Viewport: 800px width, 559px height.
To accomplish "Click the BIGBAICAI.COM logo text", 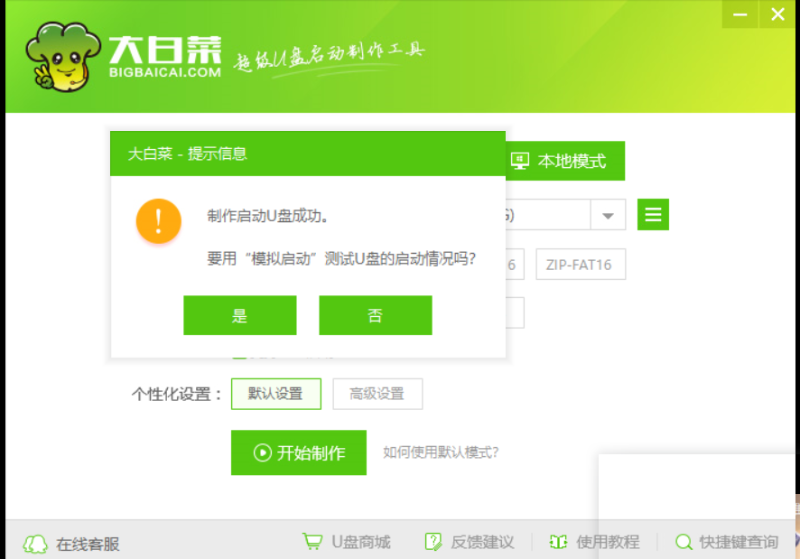I will pos(165,72).
